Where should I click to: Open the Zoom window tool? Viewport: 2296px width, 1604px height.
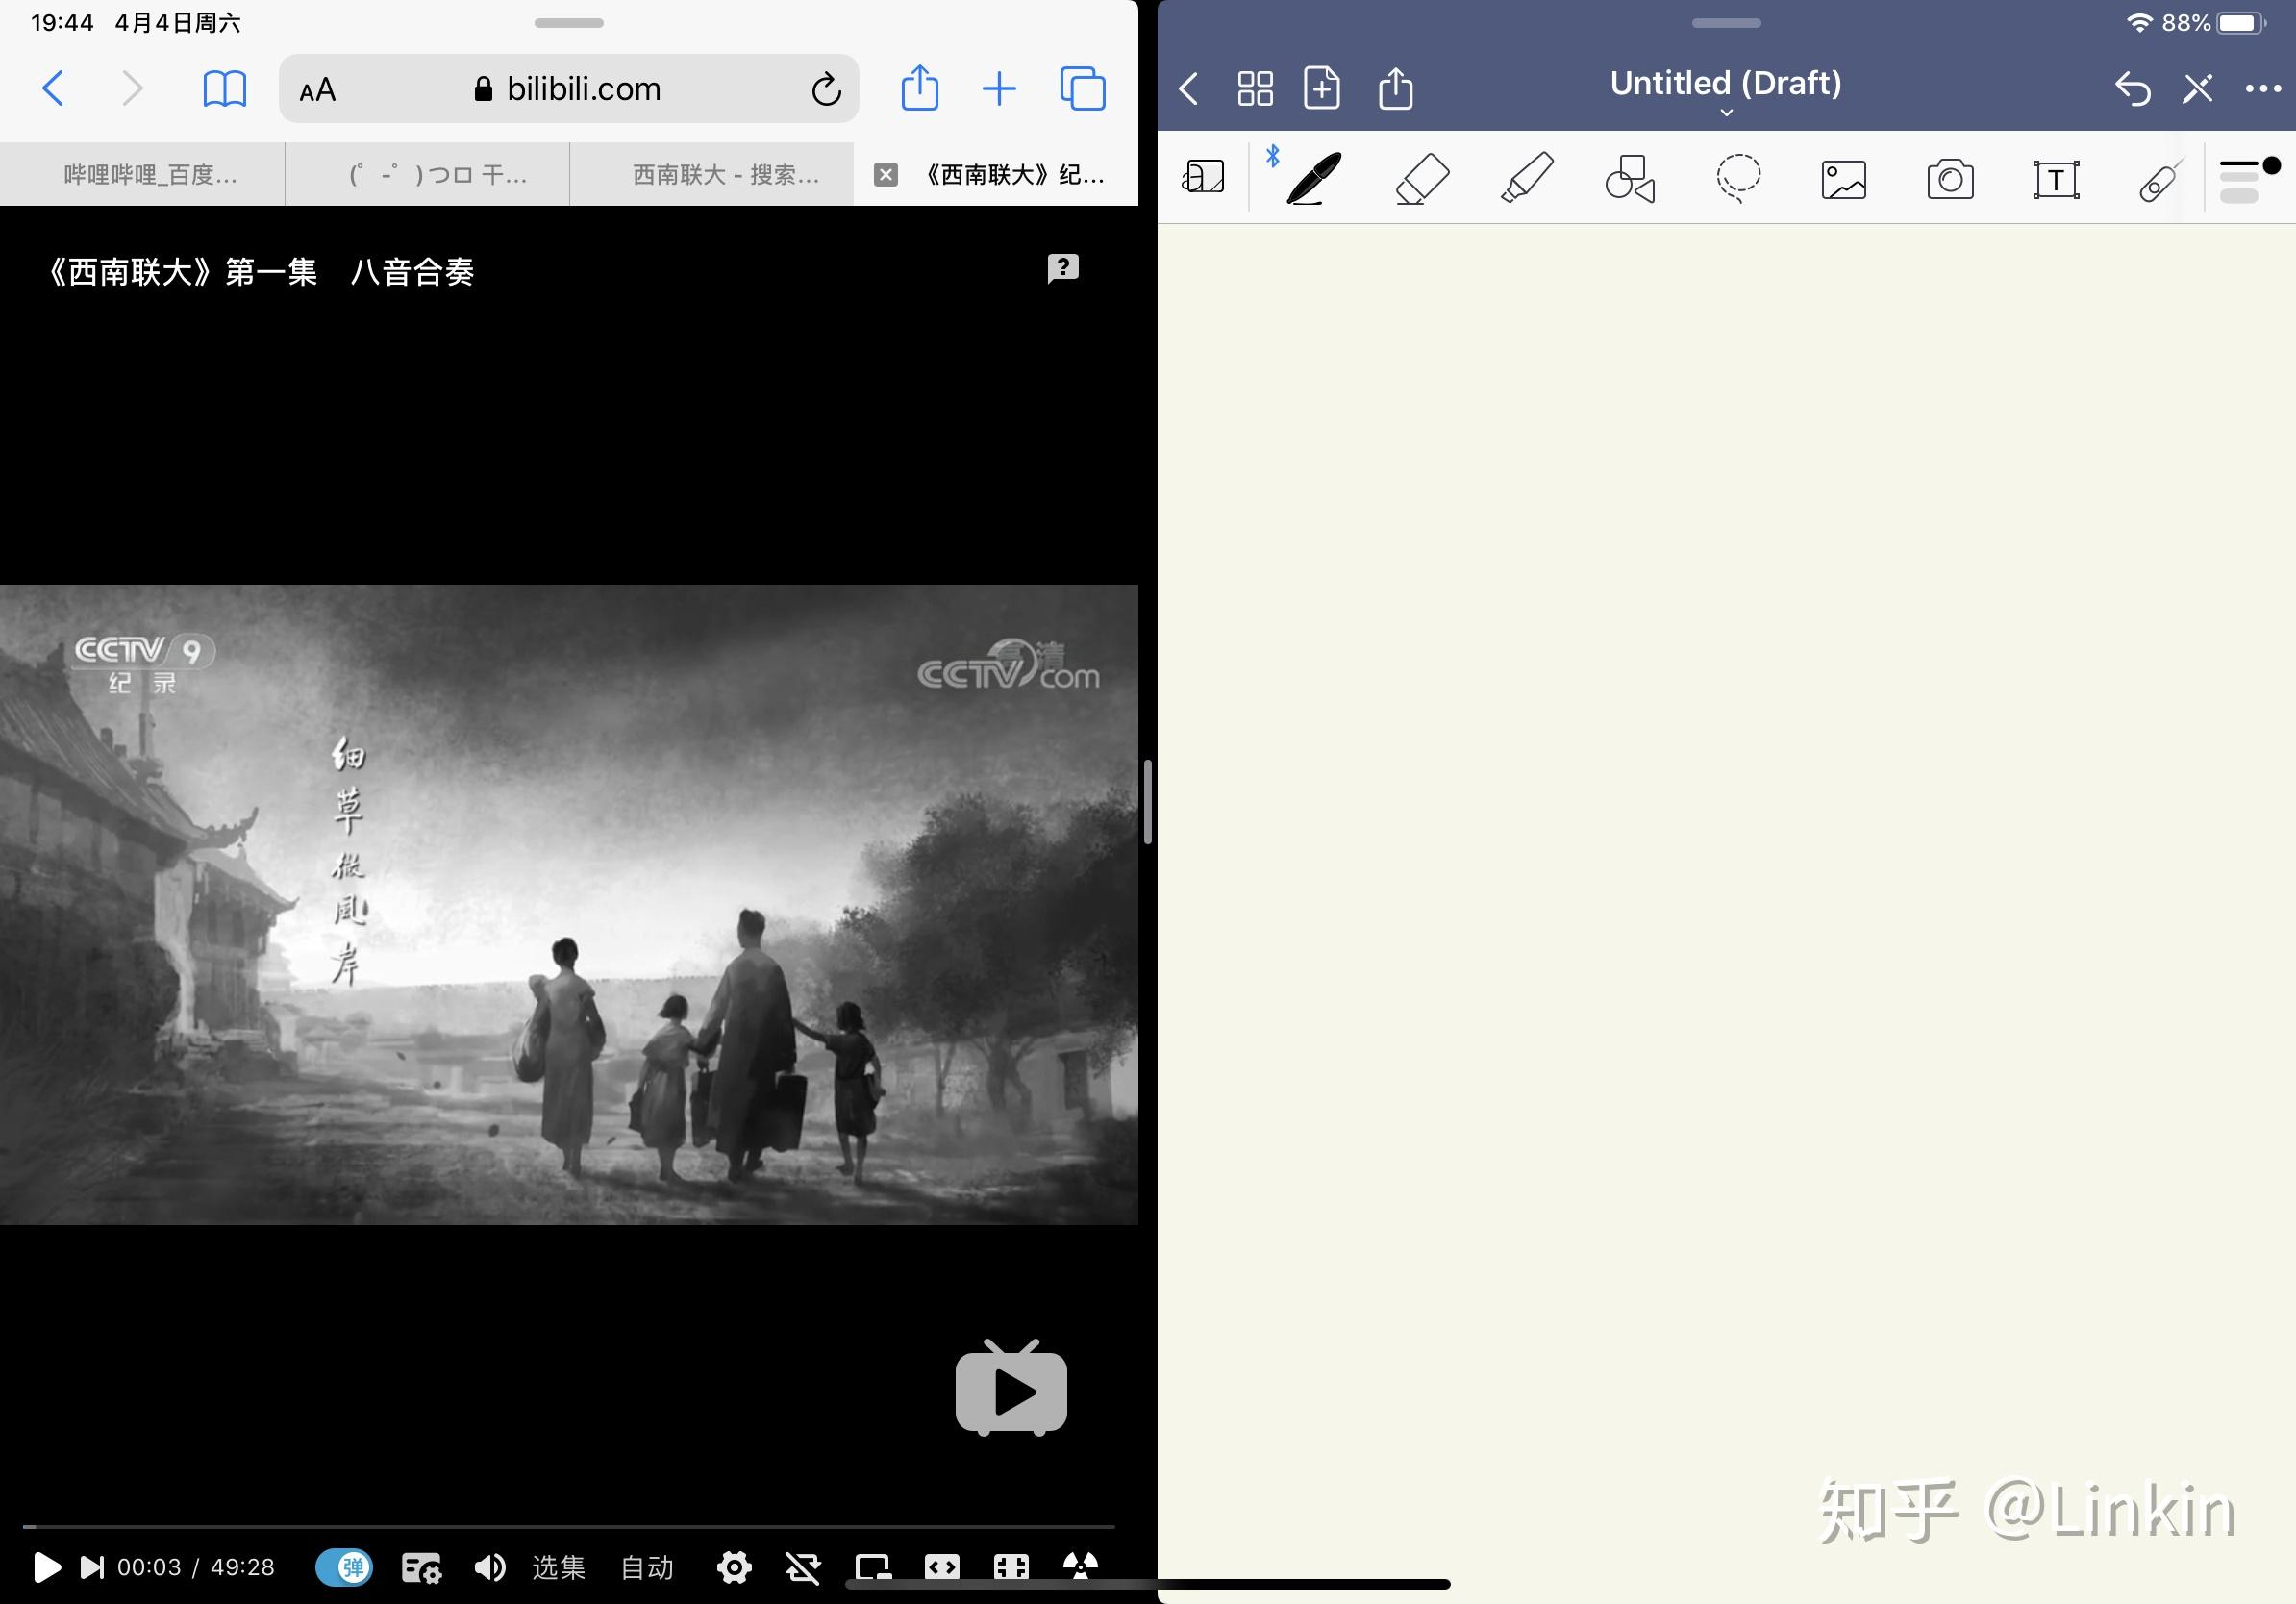[x=1203, y=177]
